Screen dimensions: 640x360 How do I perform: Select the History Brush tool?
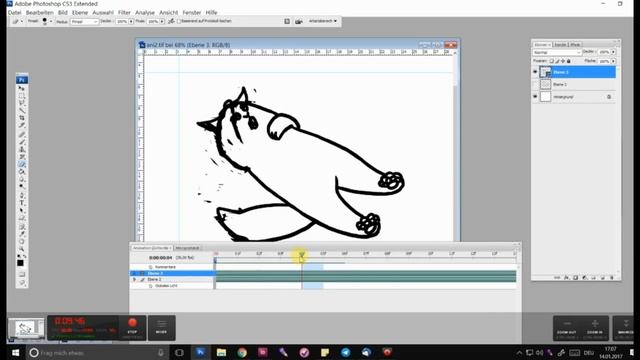22,157
